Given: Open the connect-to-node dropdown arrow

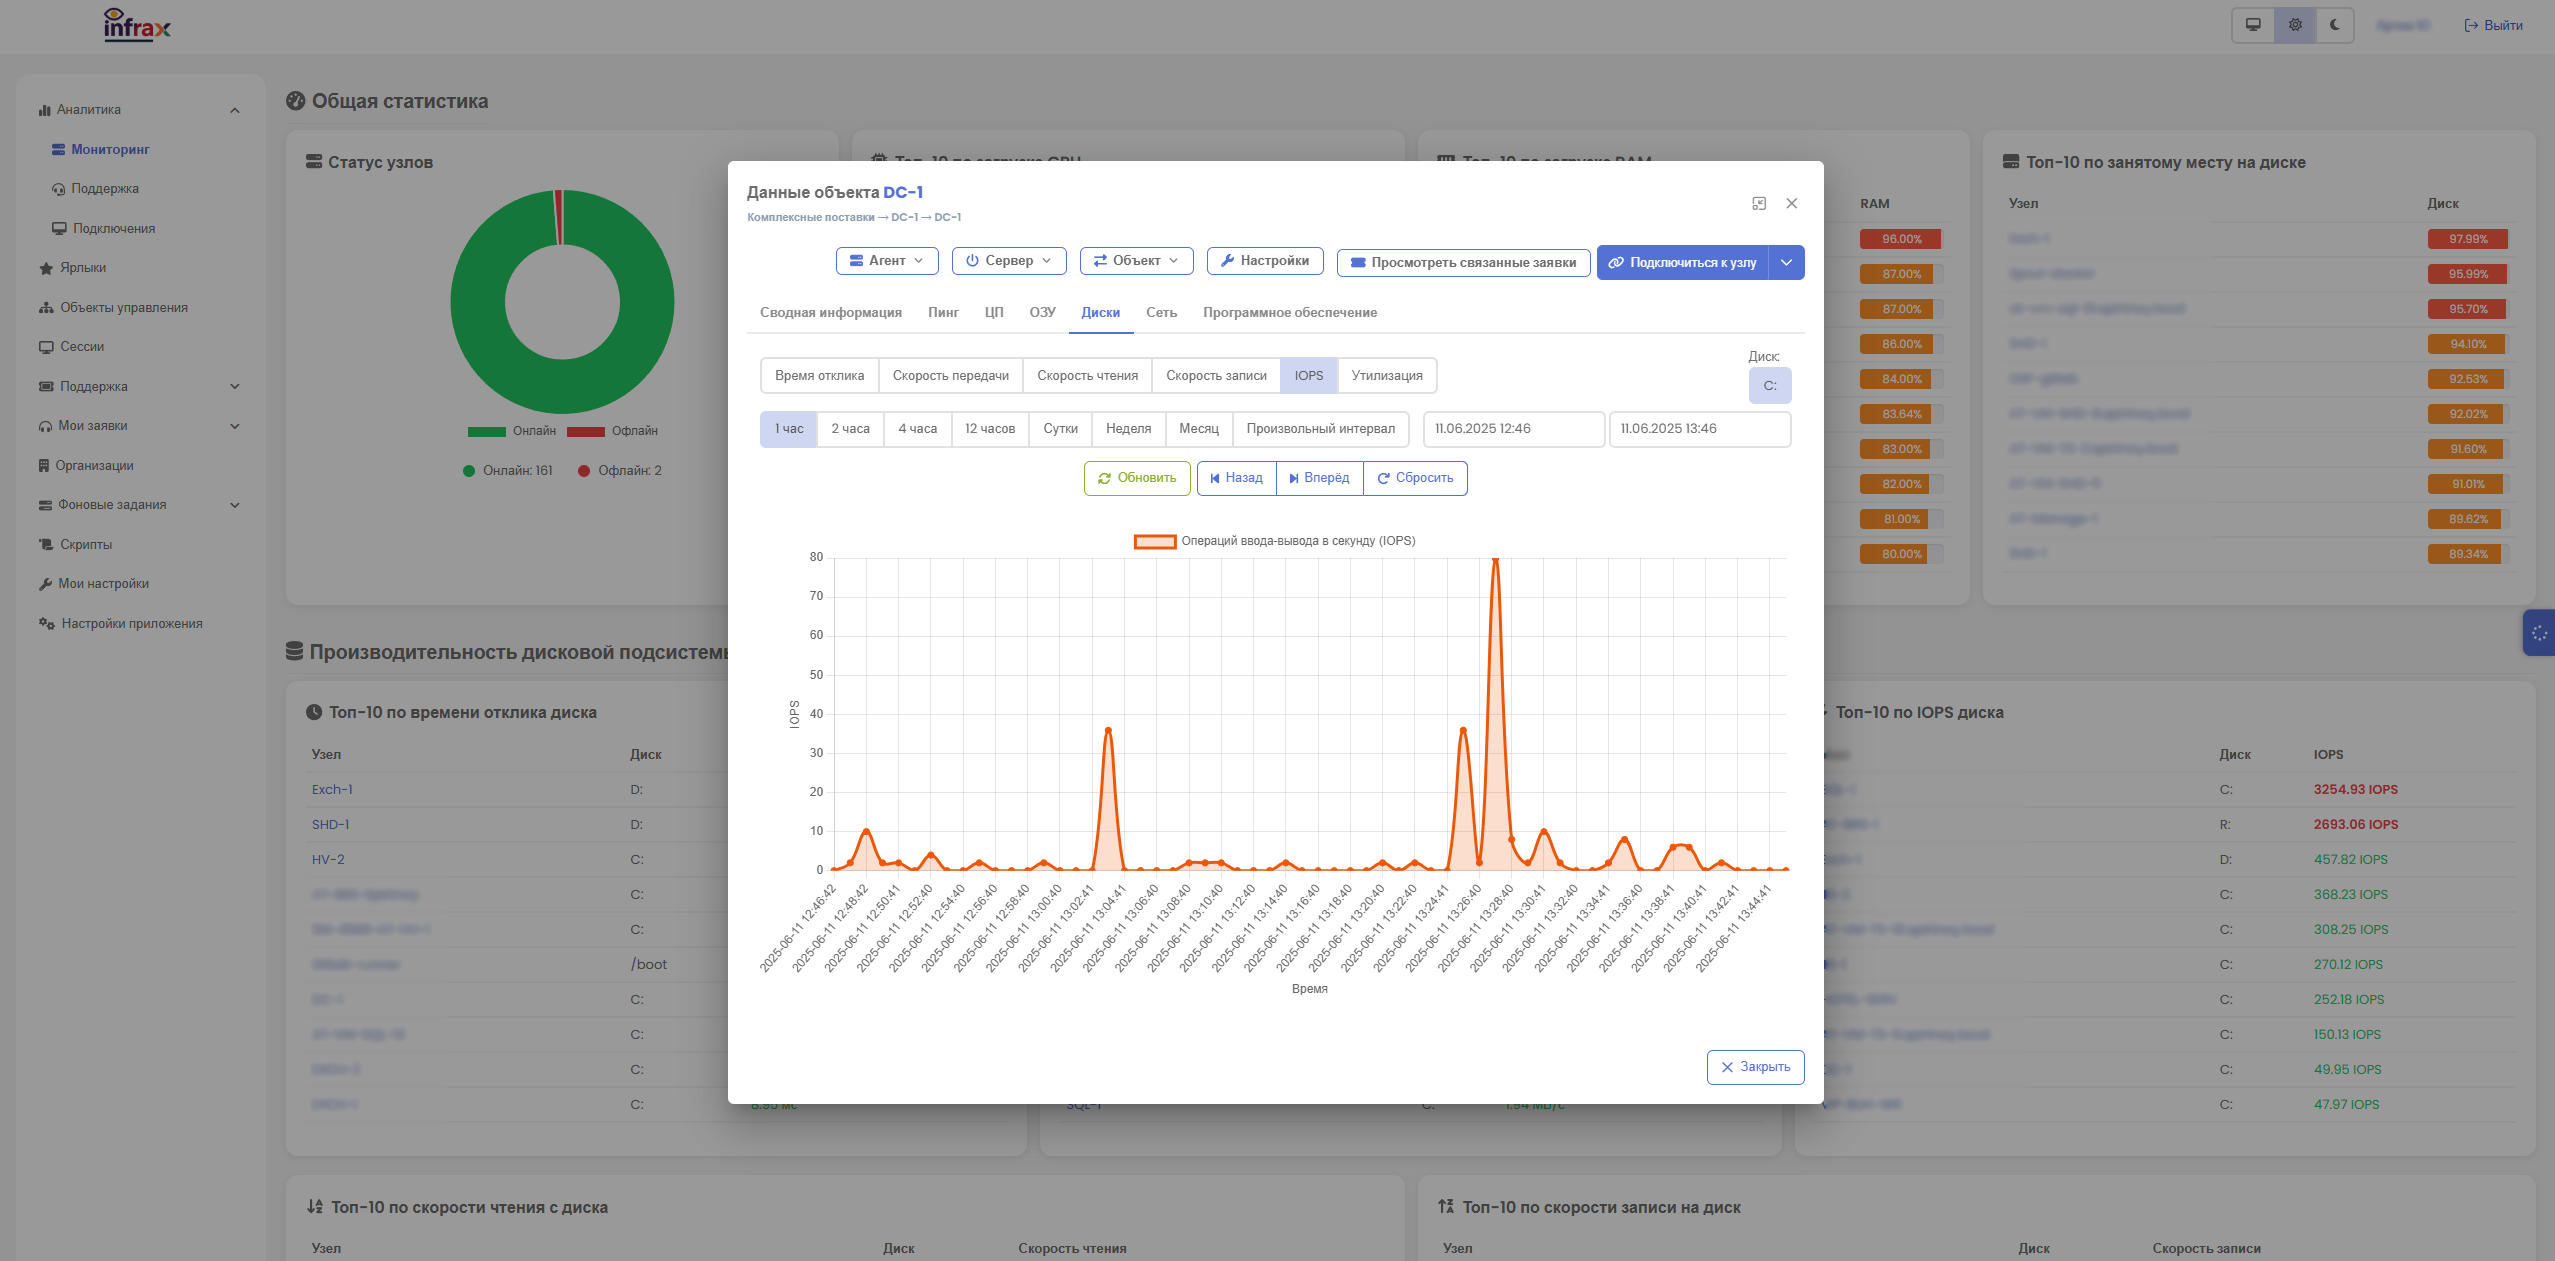Looking at the screenshot, I should [x=1787, y=263].
